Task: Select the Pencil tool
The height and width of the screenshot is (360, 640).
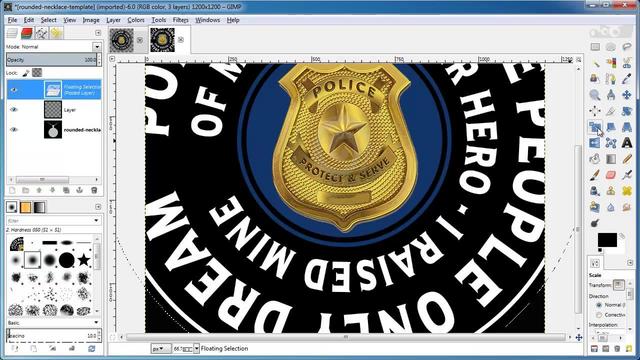Action: pyautogui.click(x=627, y=159)
